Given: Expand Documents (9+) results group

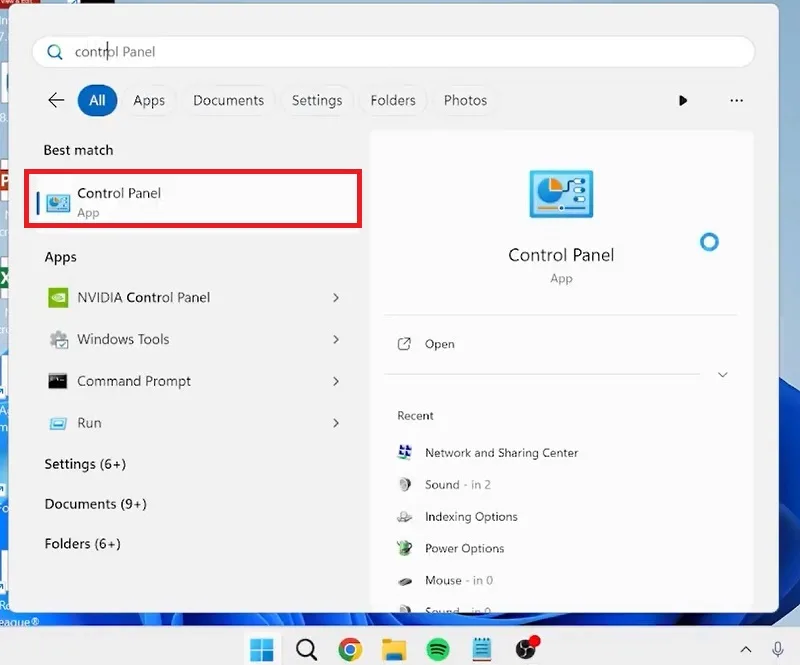Looking at the screenshot, I should (x=95, y=504).
